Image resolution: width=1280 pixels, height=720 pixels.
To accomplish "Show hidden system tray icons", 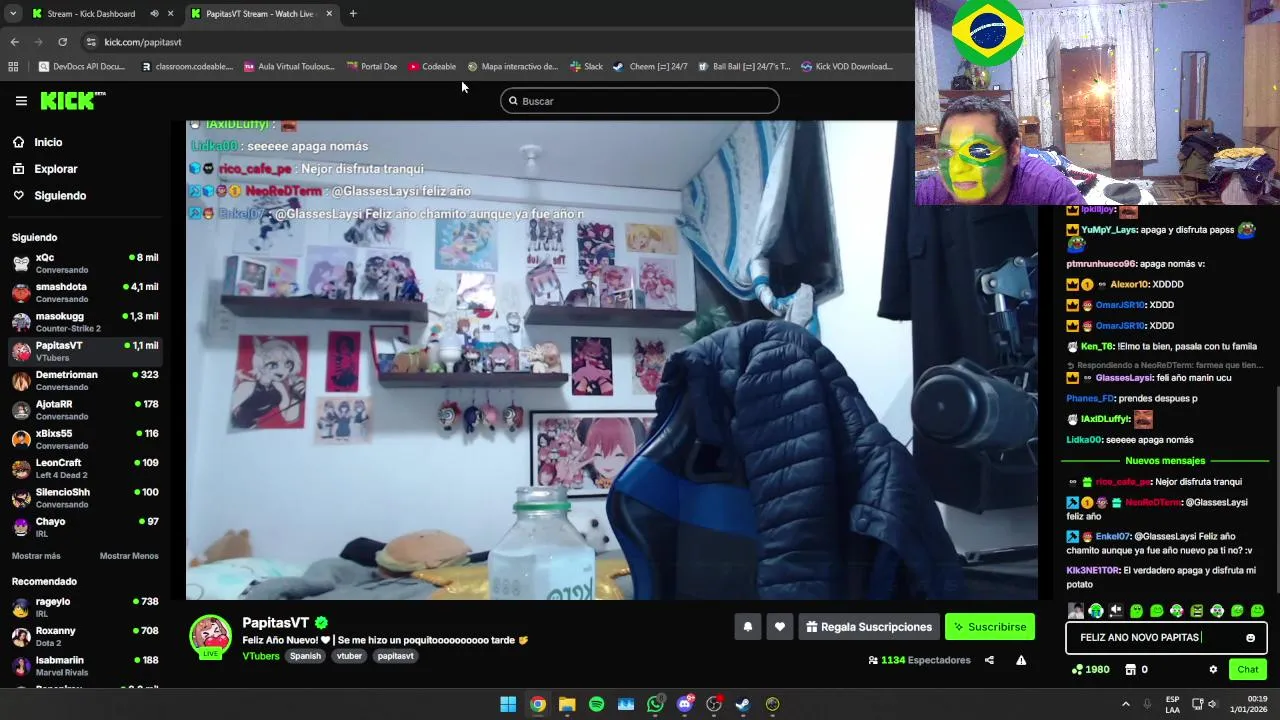I will click(1125, 704).
